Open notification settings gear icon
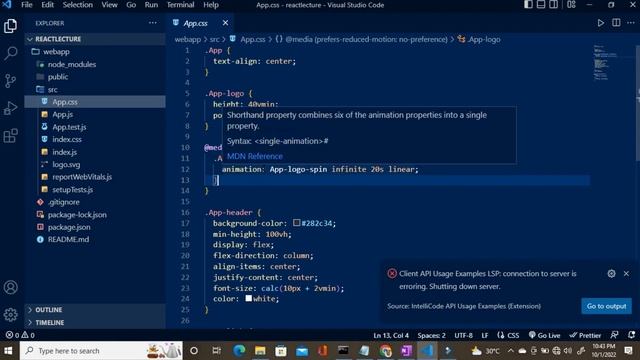This screenshot has width=640, height=360. (x=611, y=273)
